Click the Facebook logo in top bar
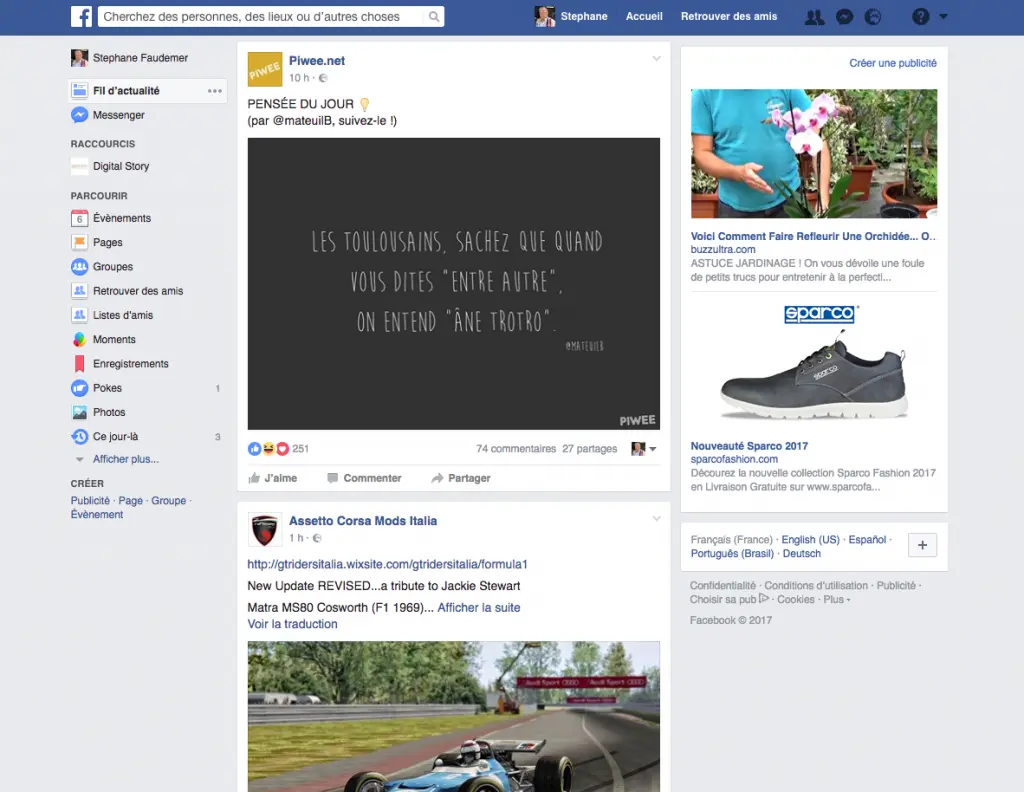Viewport: 1024px width, 792px height. pyautogui.click(x=82, y=17)
